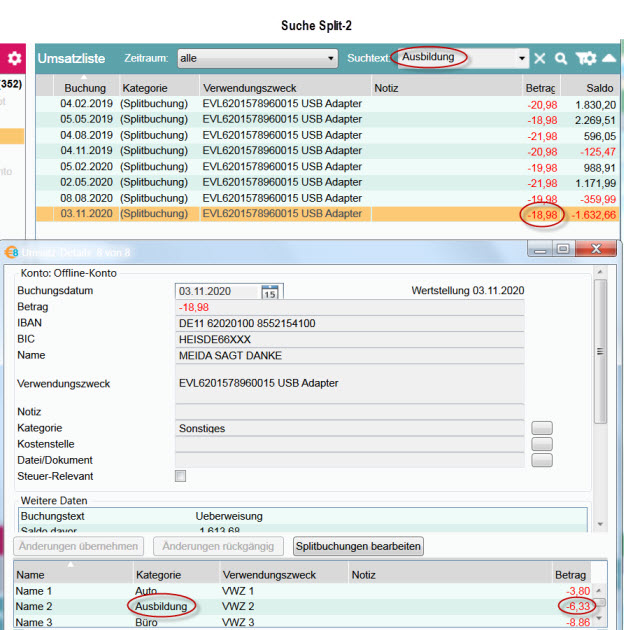Sort split list by Kategorie column

click(176, 575)
